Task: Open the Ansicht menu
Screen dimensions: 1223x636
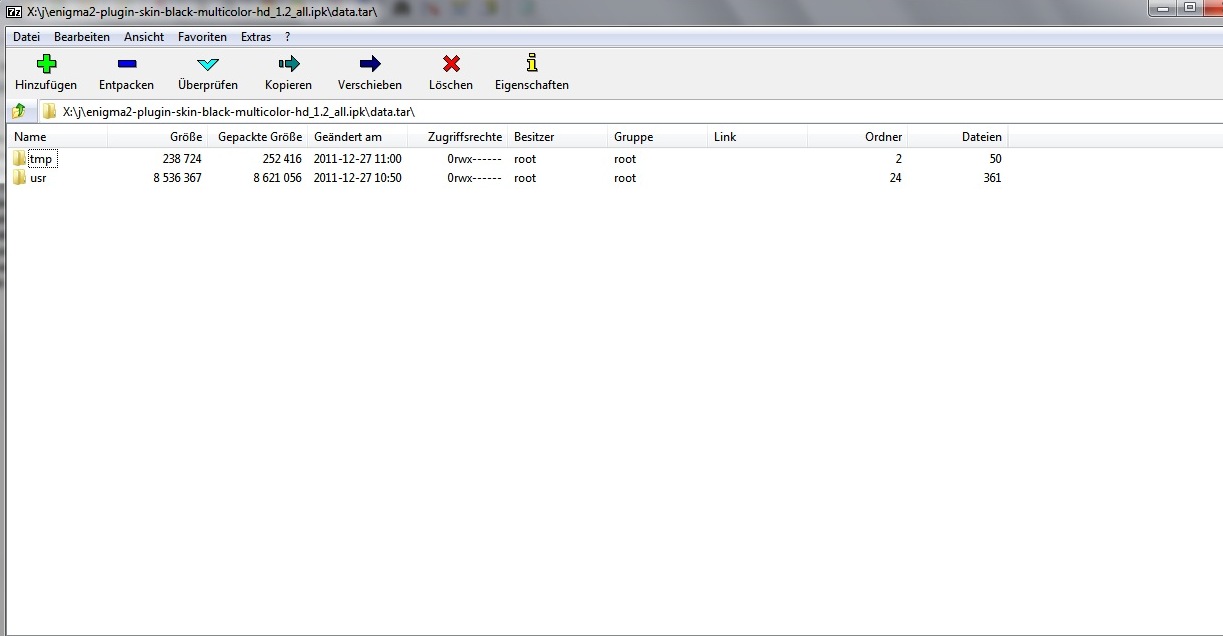Action: pos(144,37)
